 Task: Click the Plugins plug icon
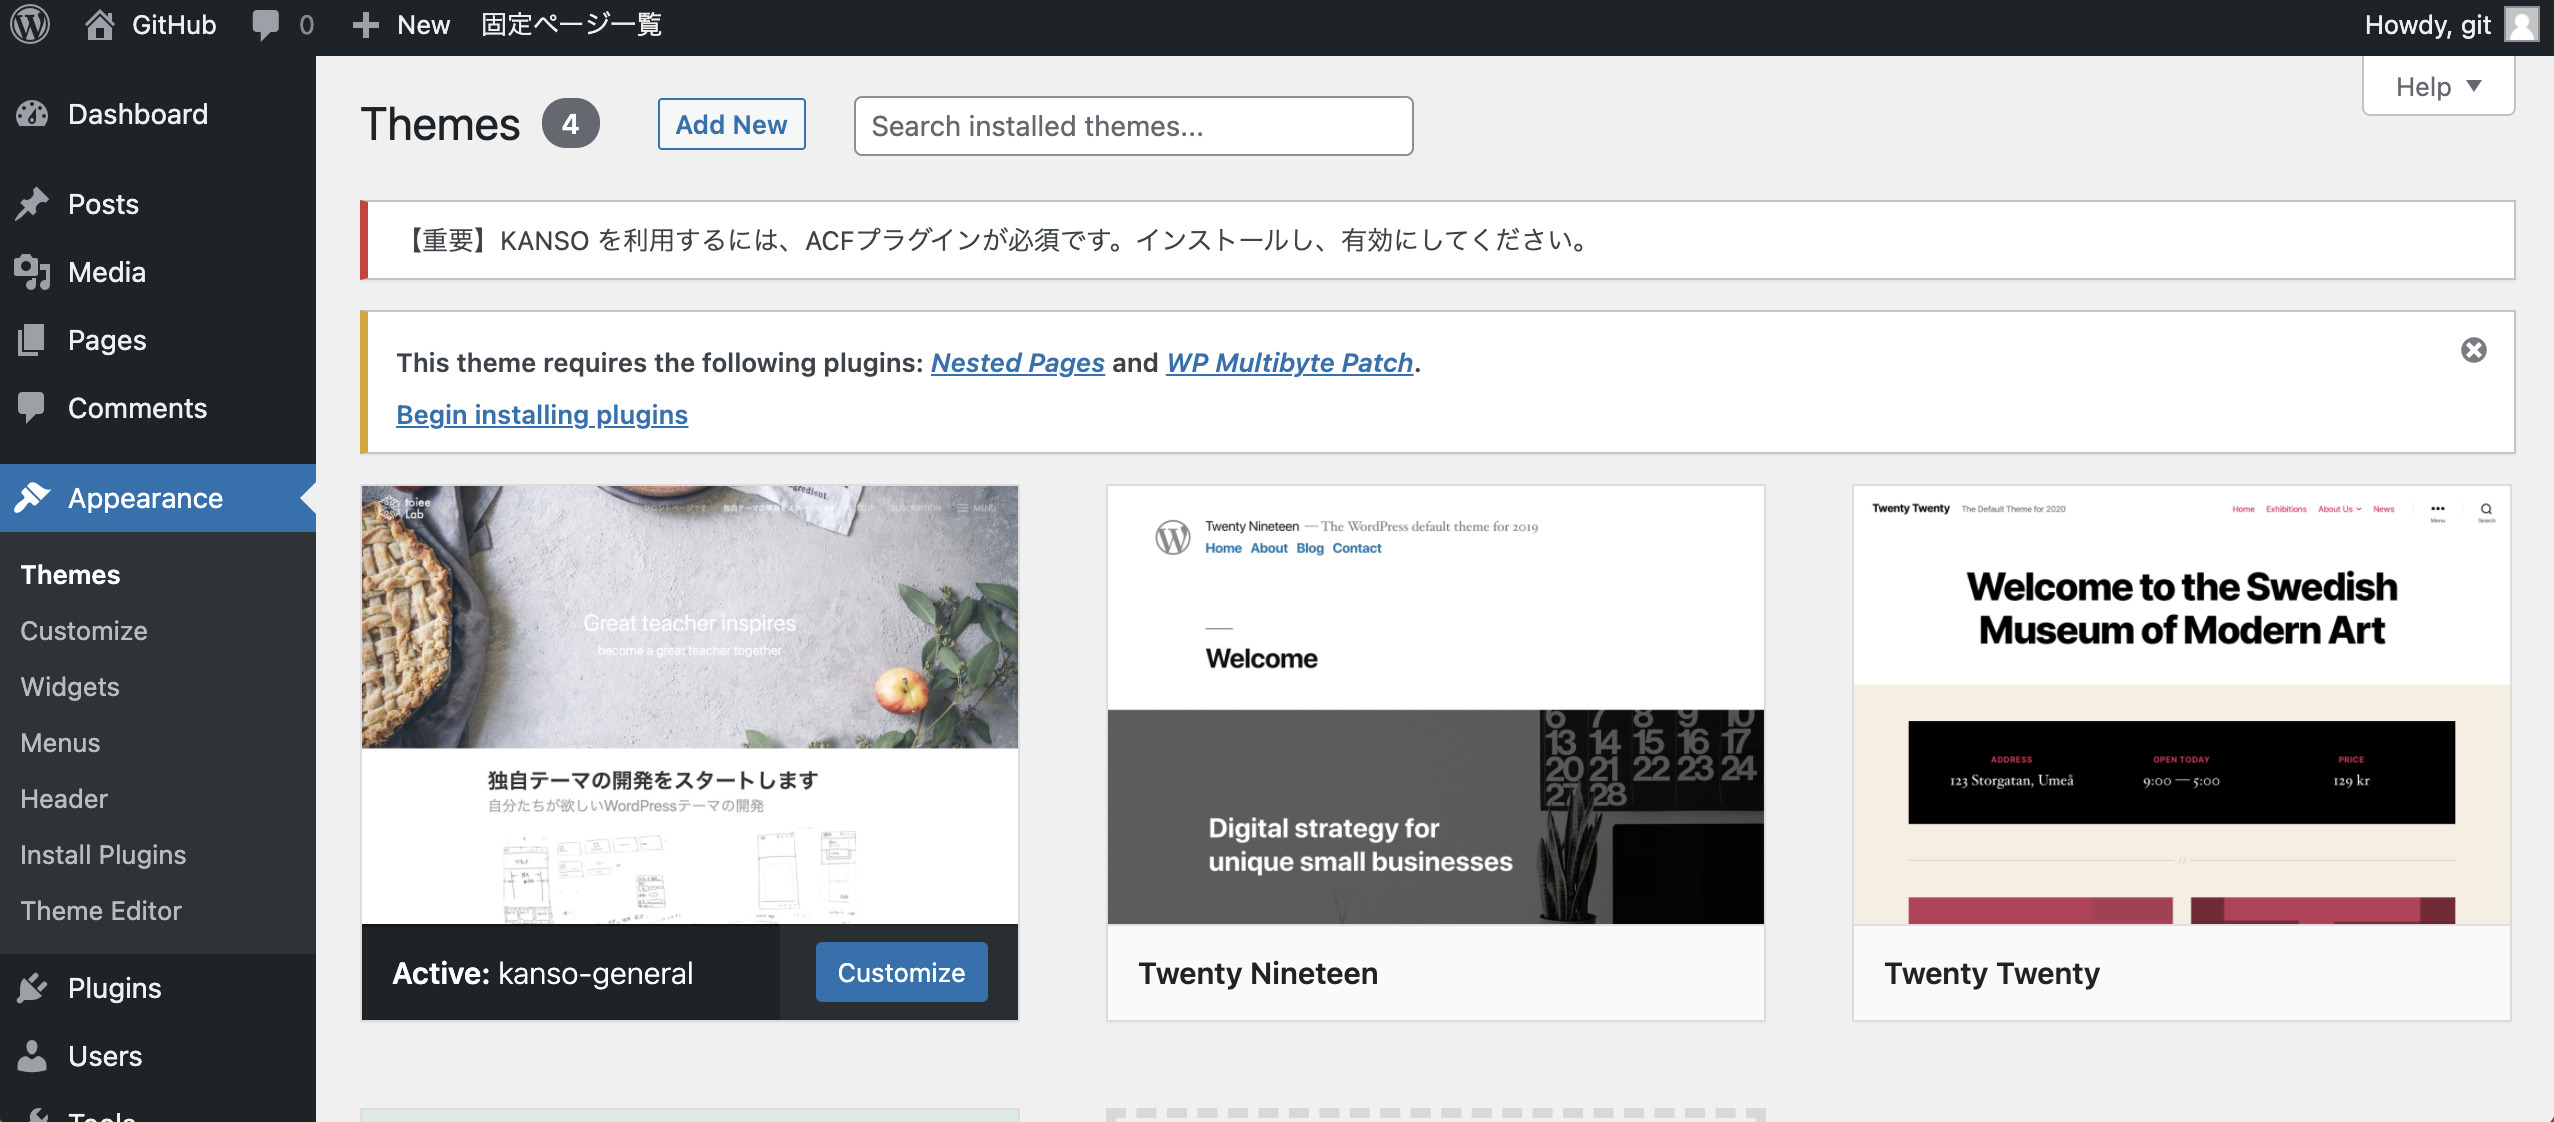point(32,988)
